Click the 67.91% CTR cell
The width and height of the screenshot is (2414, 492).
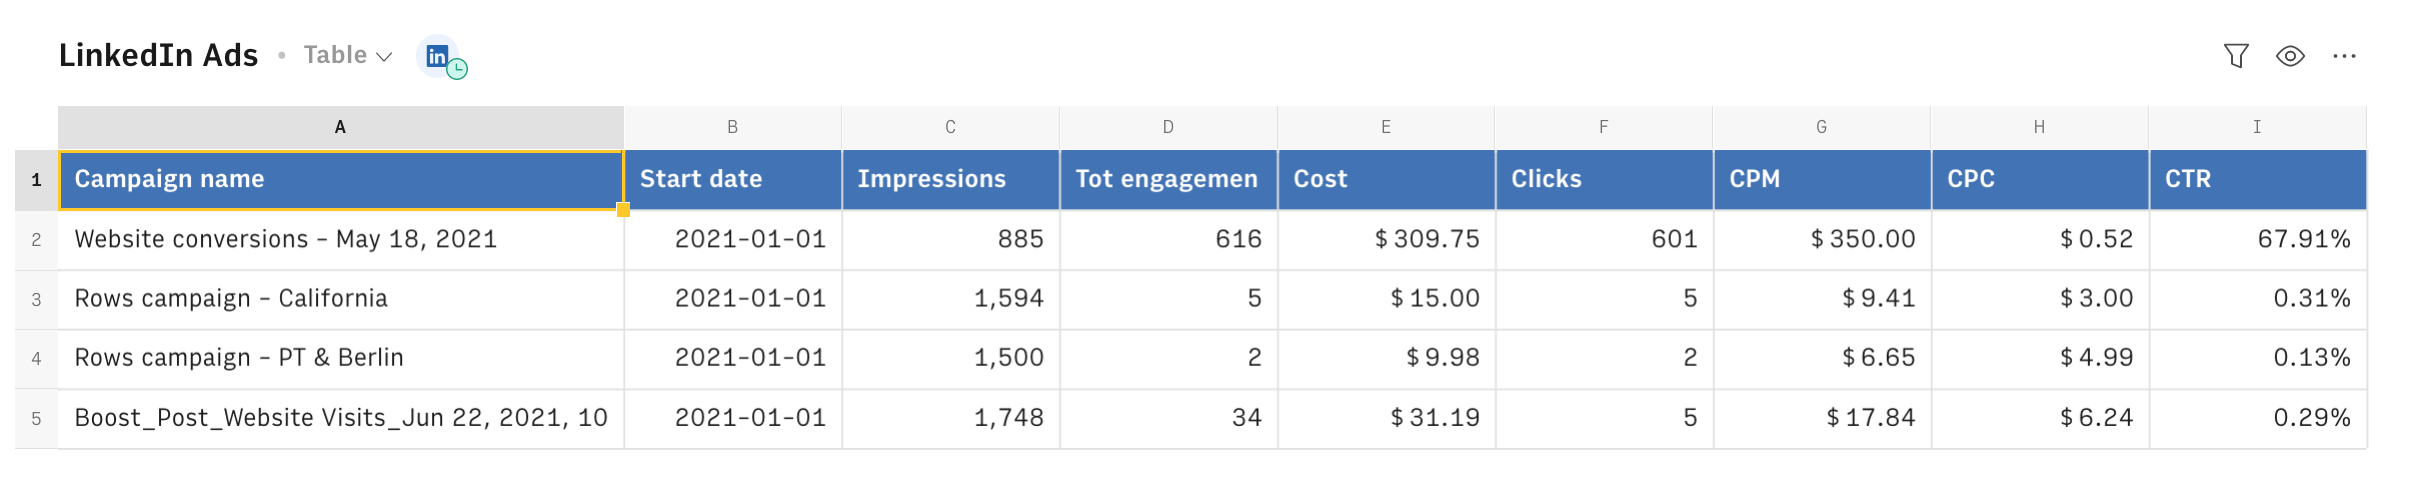point(2258,240)
